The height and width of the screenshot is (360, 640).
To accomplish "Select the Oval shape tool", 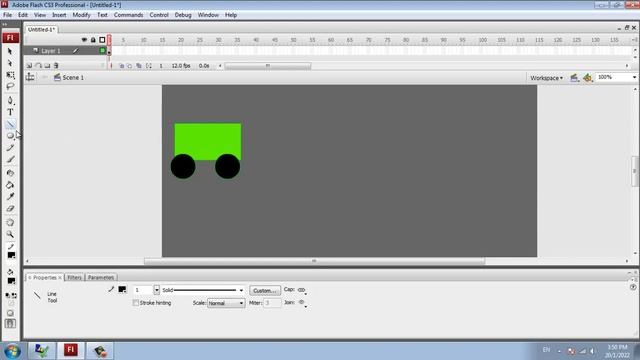I will [x=10, y=136].
